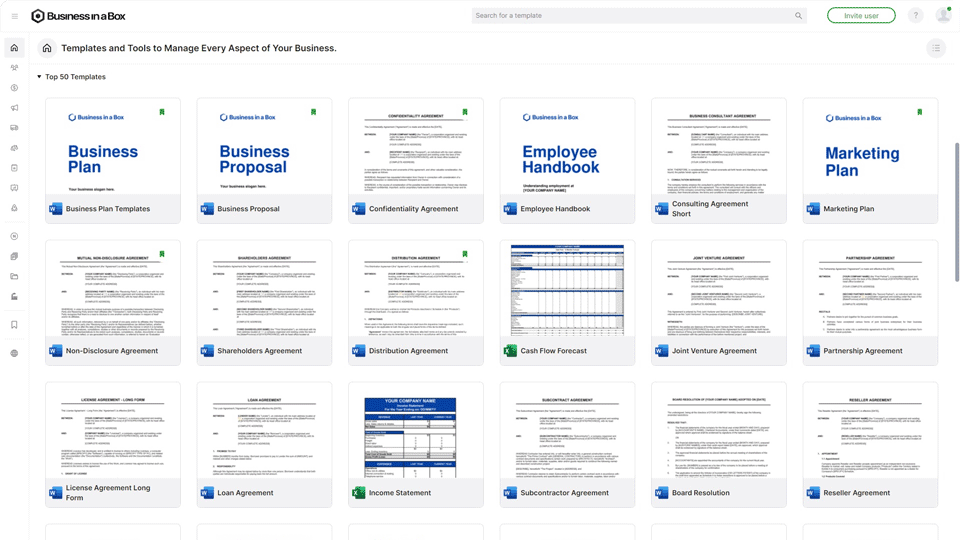The height and width of the screenshot is (540, 960).
Task: Click the home icon beside the page heading
Action: pos(47,48)
